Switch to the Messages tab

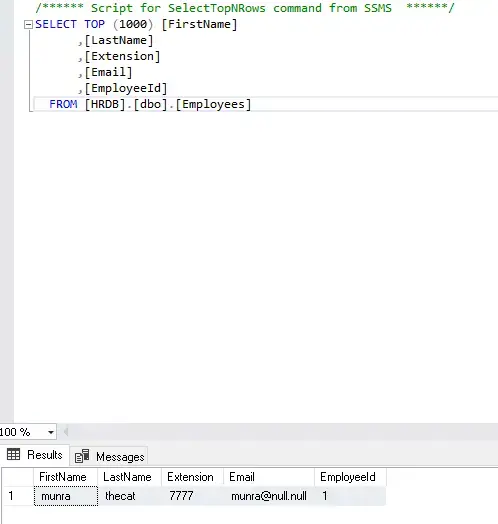click(x=109, y=456)
